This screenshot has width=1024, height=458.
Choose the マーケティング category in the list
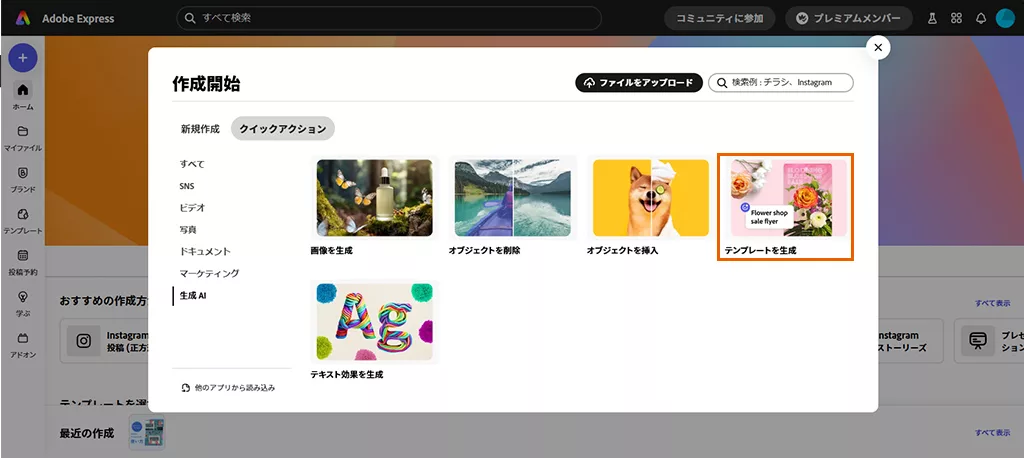[x=209, y=273]
